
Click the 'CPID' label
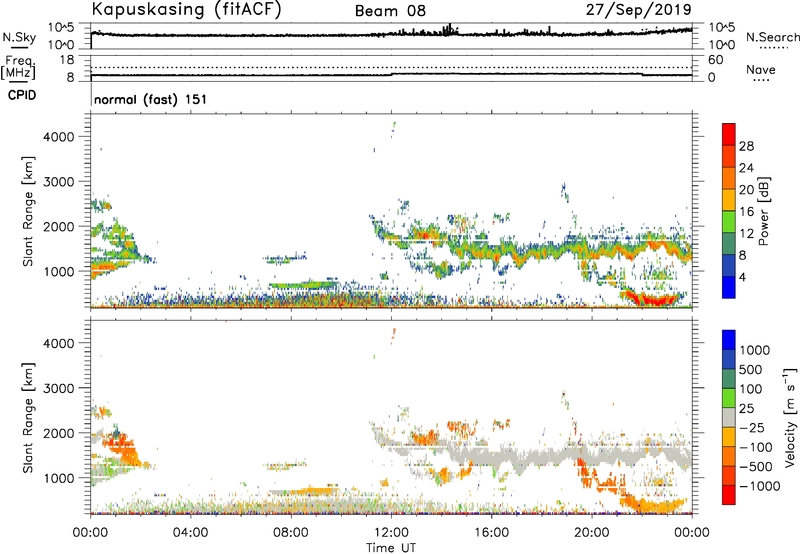(x=22, y=95)
